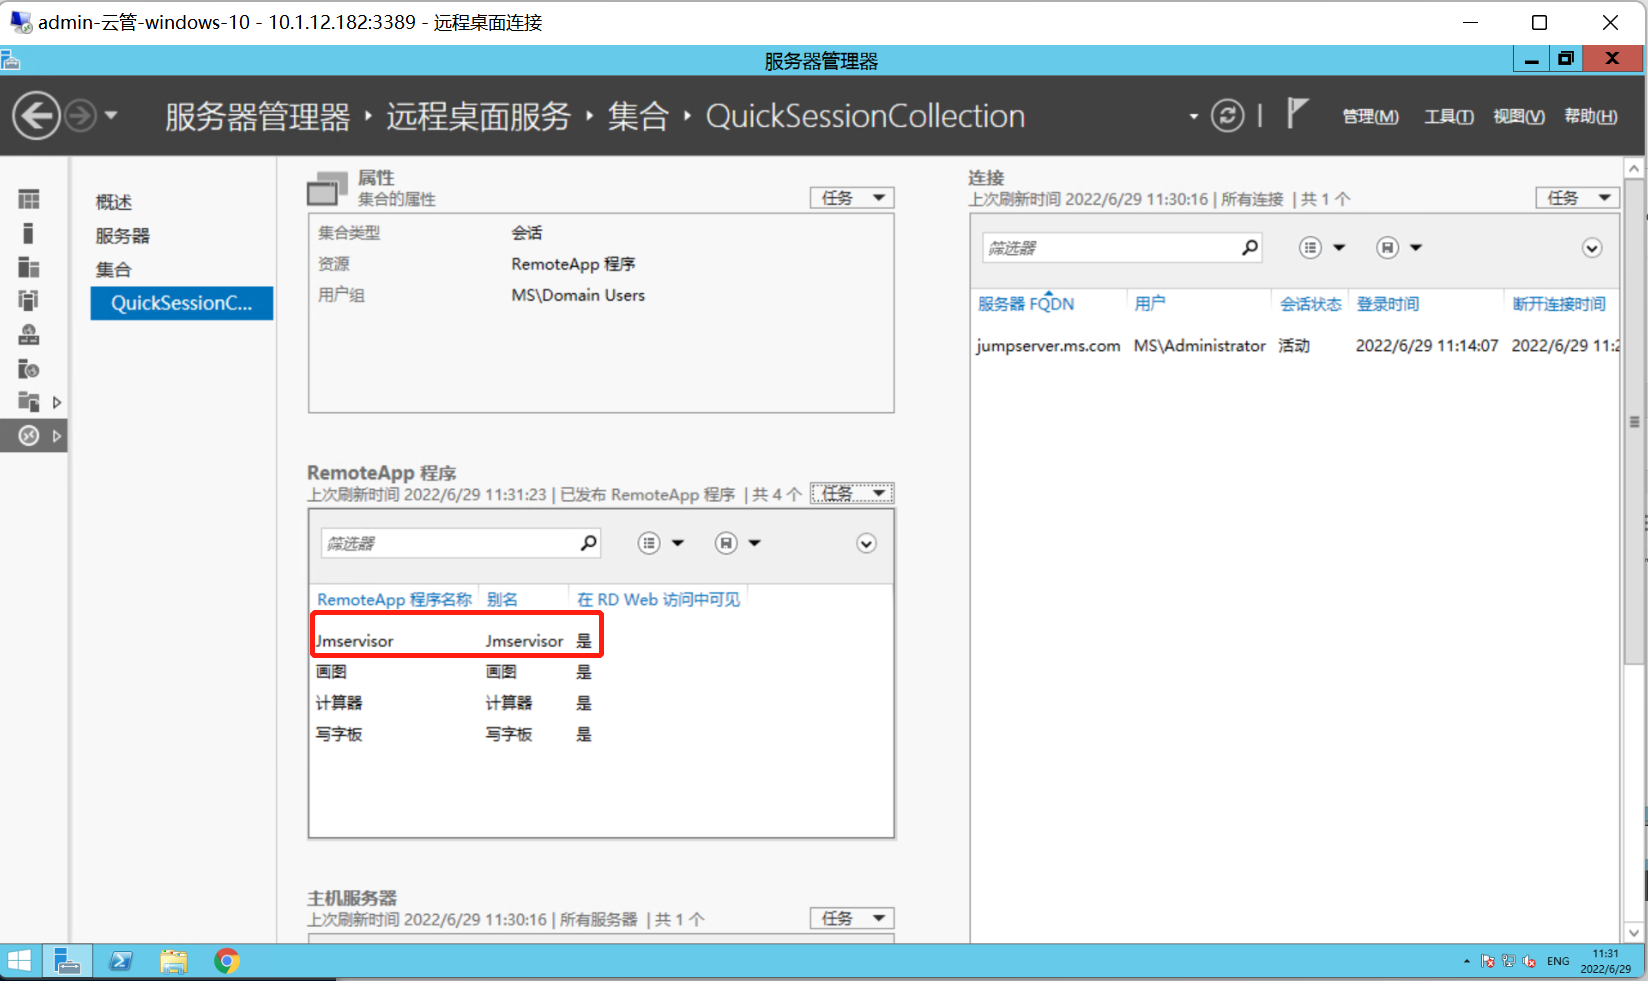Launch Google Chrome from the taskbar
This screenshot has height=981, width=1648.
[226, 961]
